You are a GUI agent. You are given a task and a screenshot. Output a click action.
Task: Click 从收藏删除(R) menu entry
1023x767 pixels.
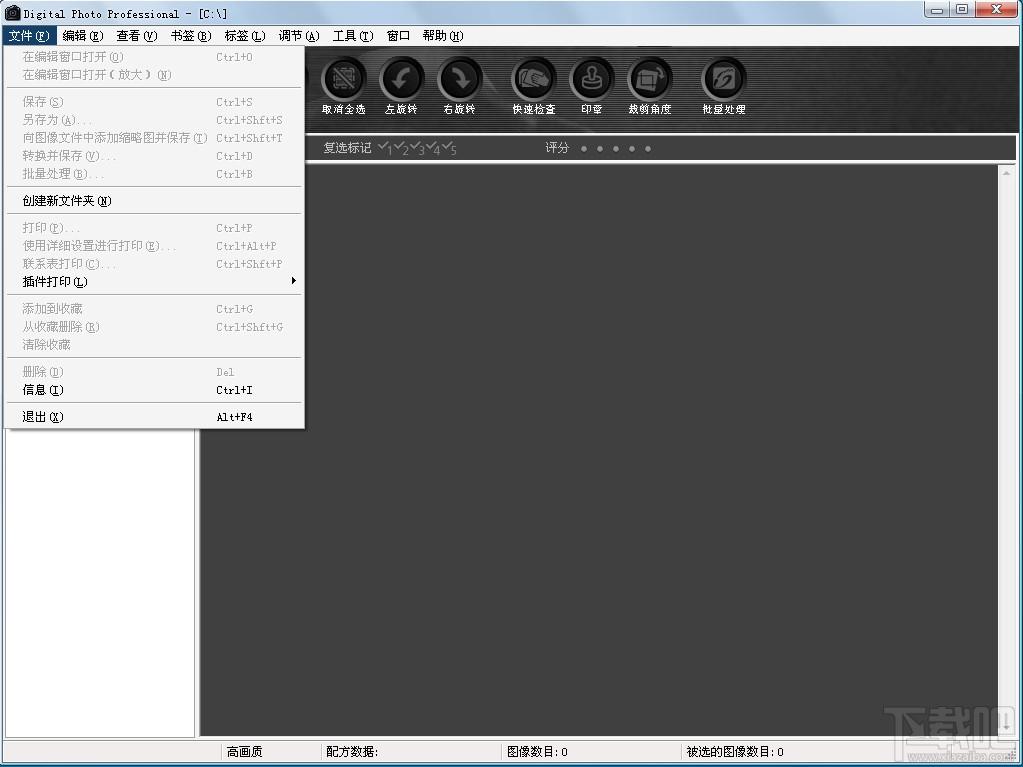154,327
